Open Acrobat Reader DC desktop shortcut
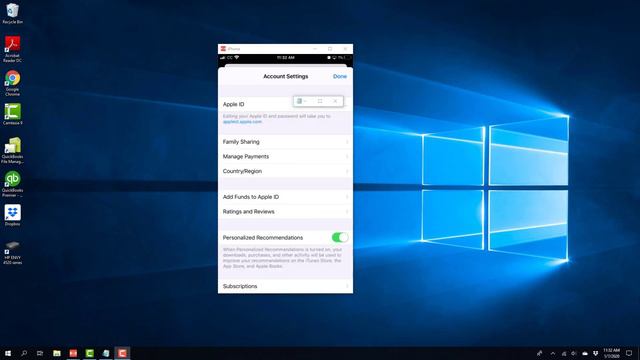Viewport: 640px width, 360px height. [12, 49]
